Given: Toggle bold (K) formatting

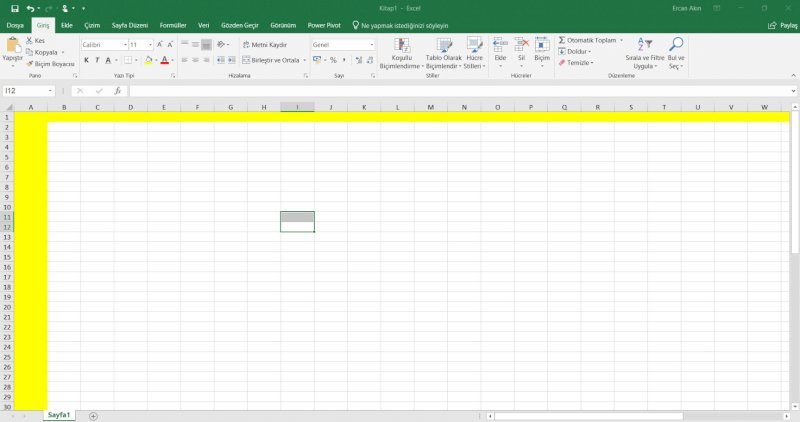Looking at the screenshot, I should (86, 60).
